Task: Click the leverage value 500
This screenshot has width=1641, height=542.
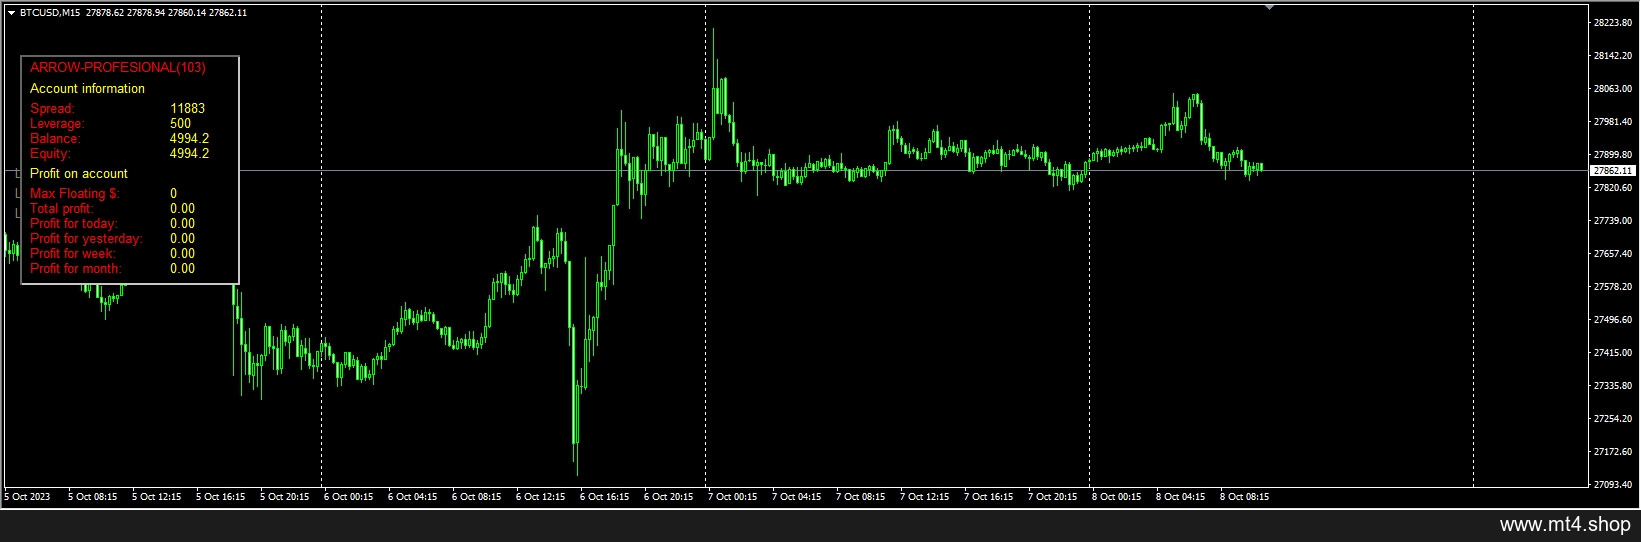Action: click(x=180, y=123)
